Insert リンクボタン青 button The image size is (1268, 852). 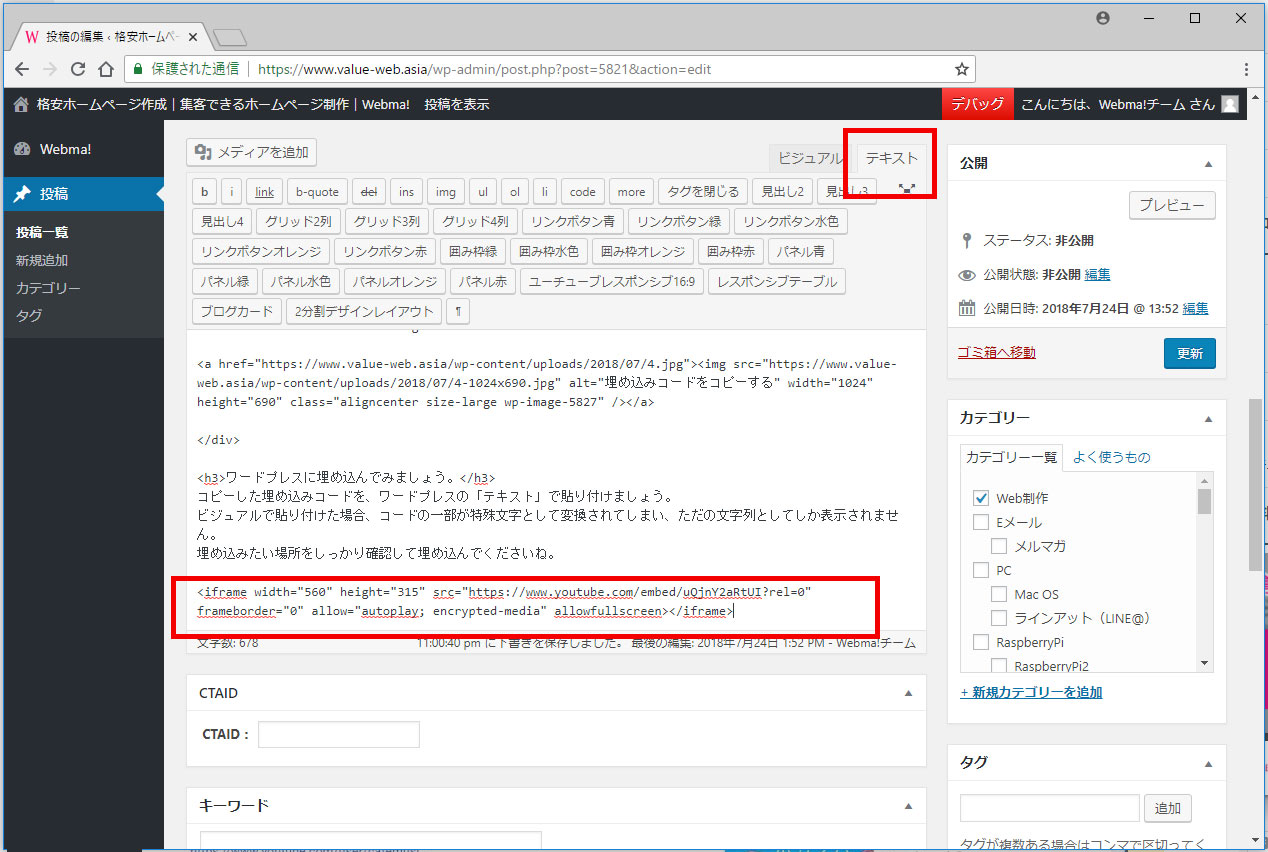click(574, 221)
